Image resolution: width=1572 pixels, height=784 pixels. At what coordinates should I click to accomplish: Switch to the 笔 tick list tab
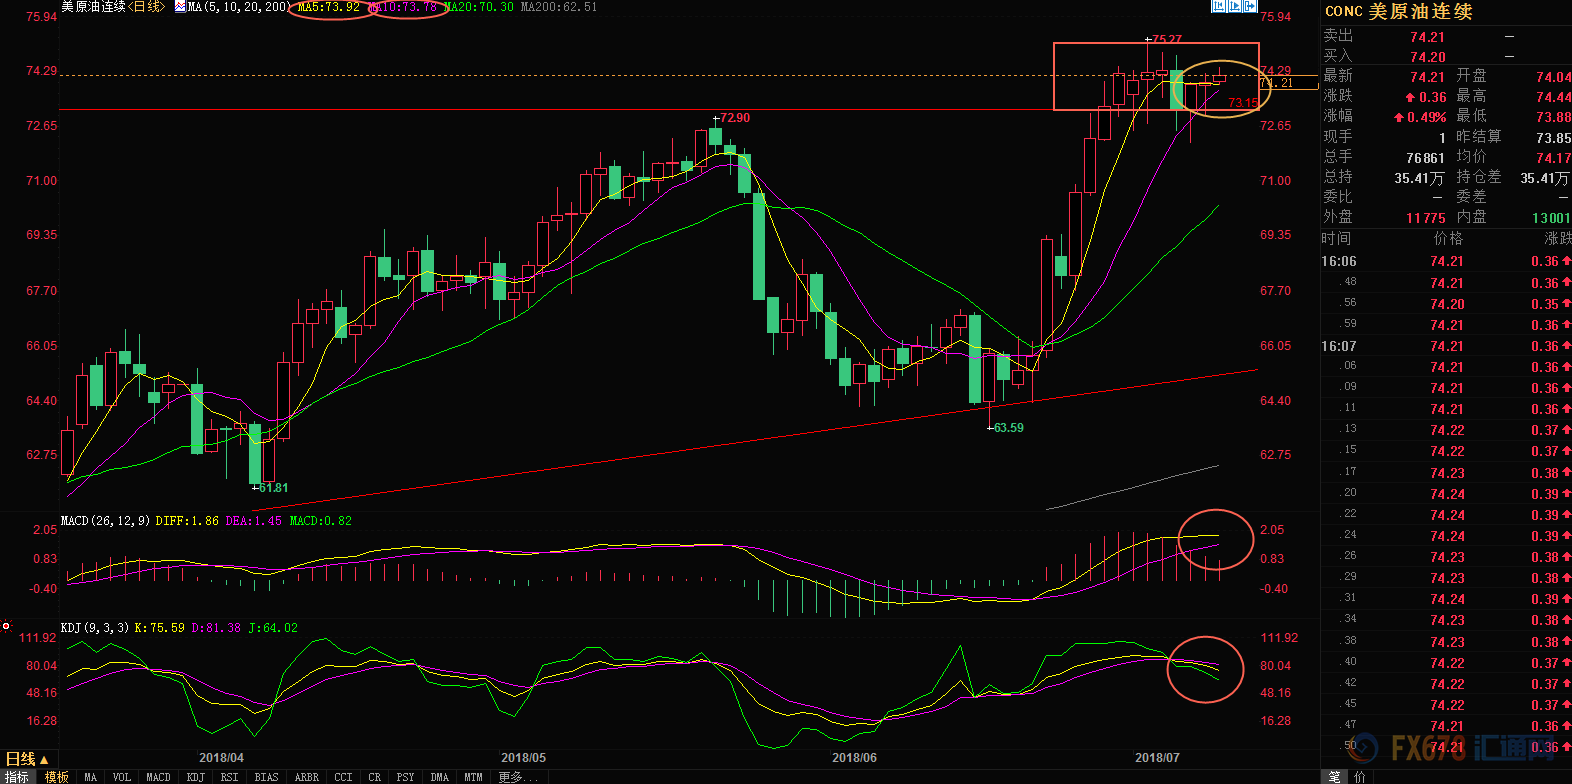(1334, 777)
